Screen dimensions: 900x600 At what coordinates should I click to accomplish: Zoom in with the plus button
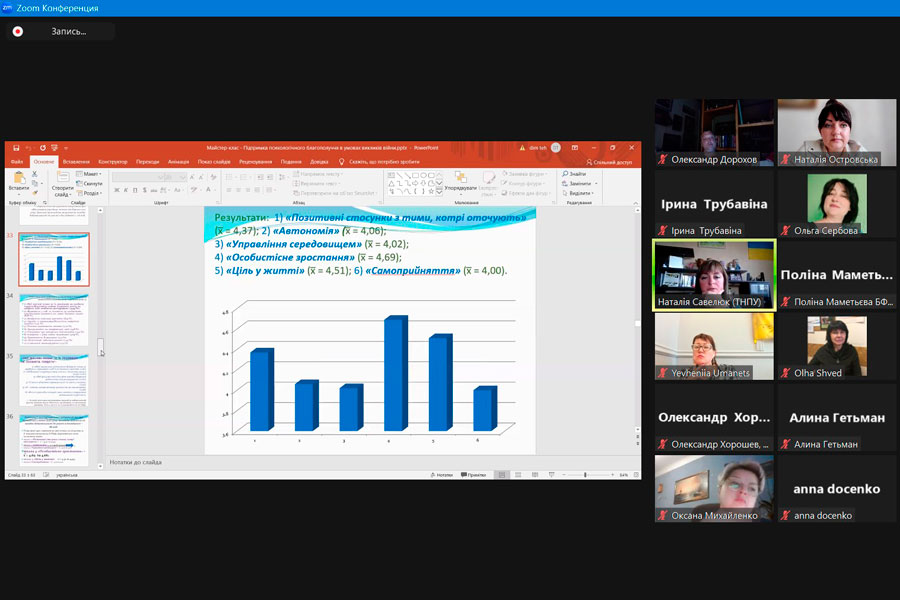click(612, 475)
